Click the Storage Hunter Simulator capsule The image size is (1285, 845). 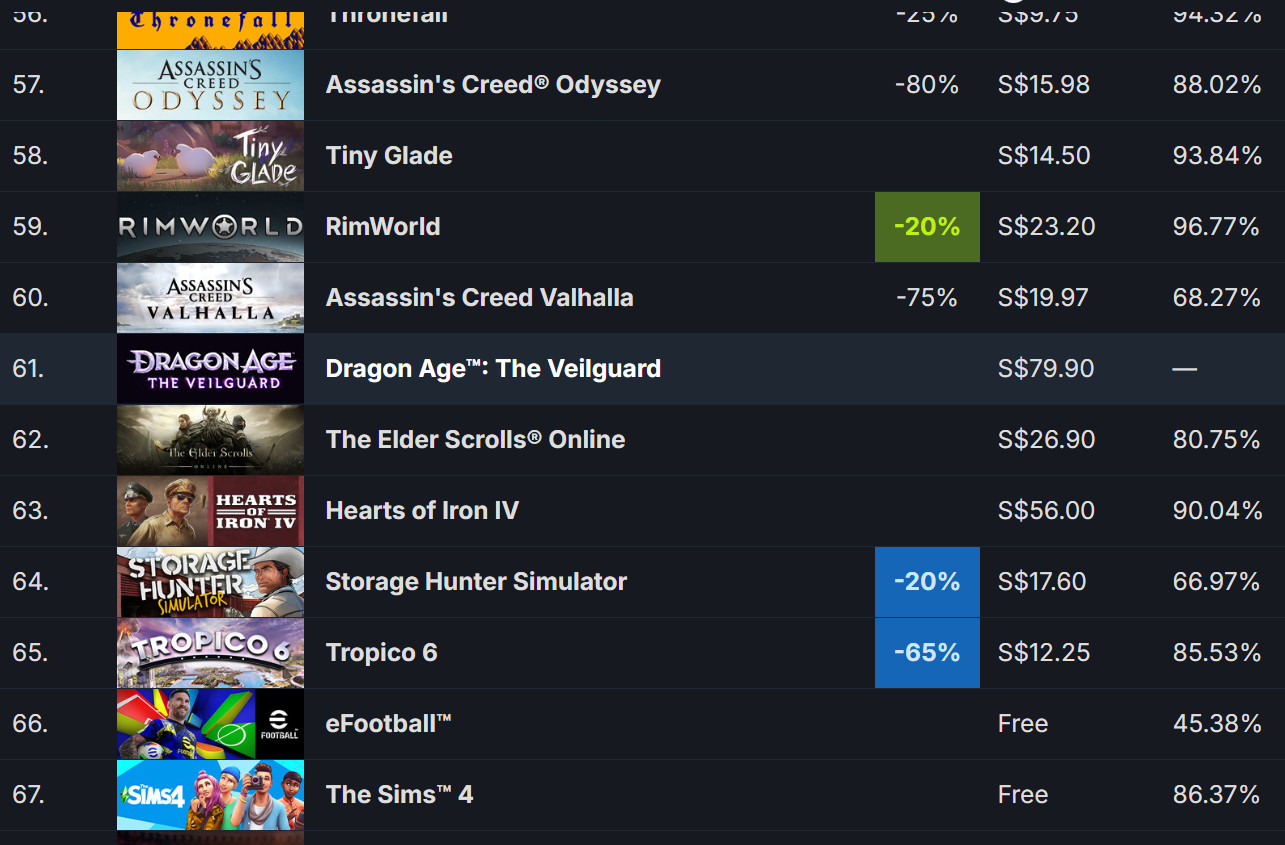coord(210,581)
